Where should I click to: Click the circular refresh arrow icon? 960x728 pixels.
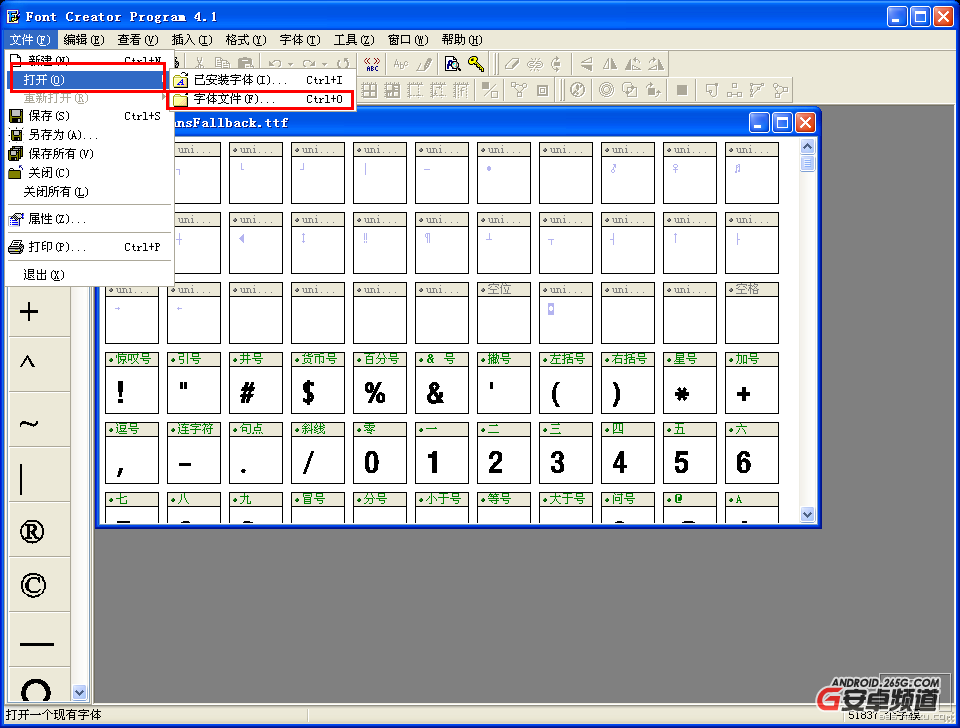click(x=343, y=63)
